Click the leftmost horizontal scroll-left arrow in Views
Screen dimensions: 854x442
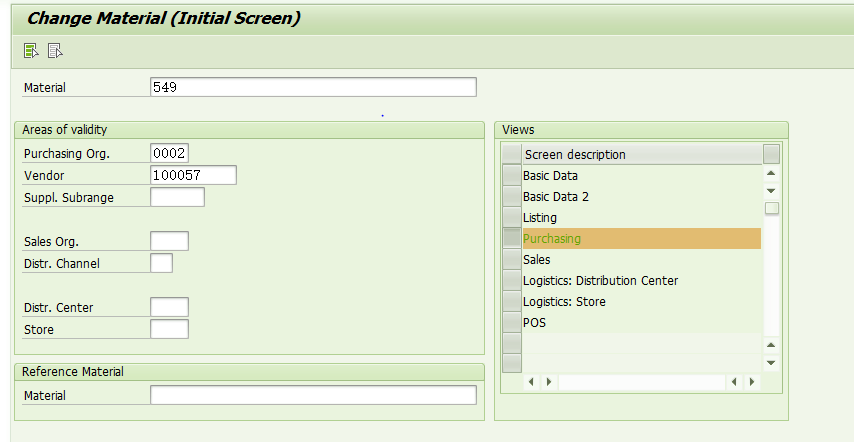coord(532,382)
